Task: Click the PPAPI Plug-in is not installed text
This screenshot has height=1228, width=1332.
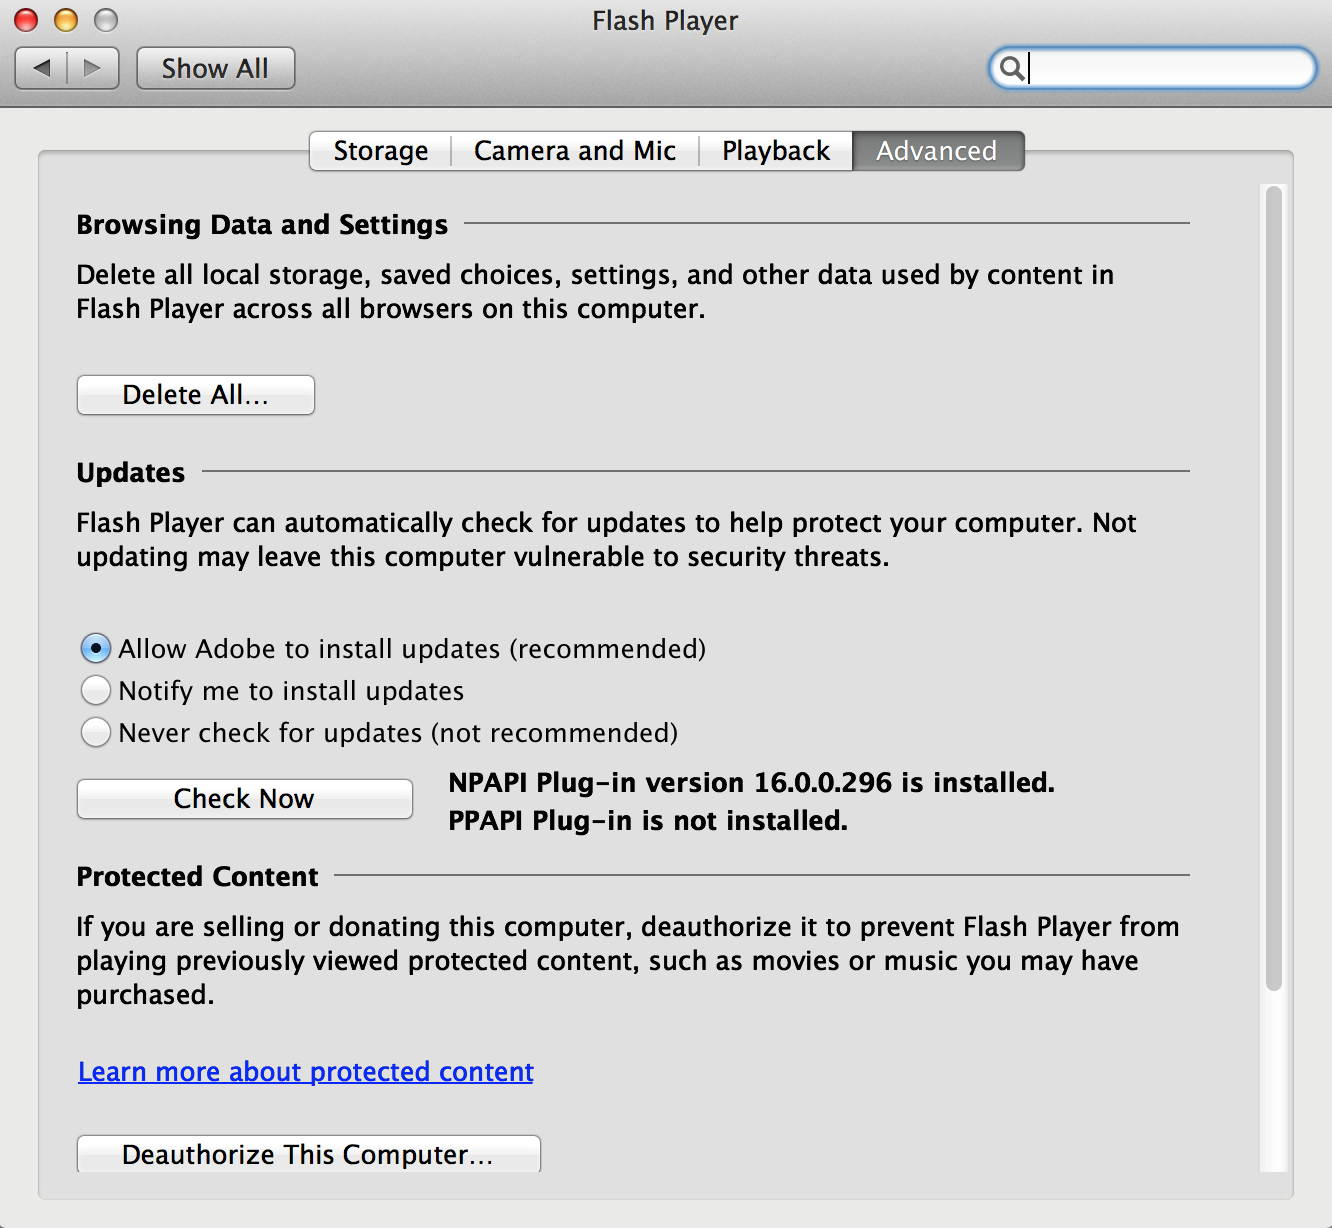Action: (x=648, y=821)
